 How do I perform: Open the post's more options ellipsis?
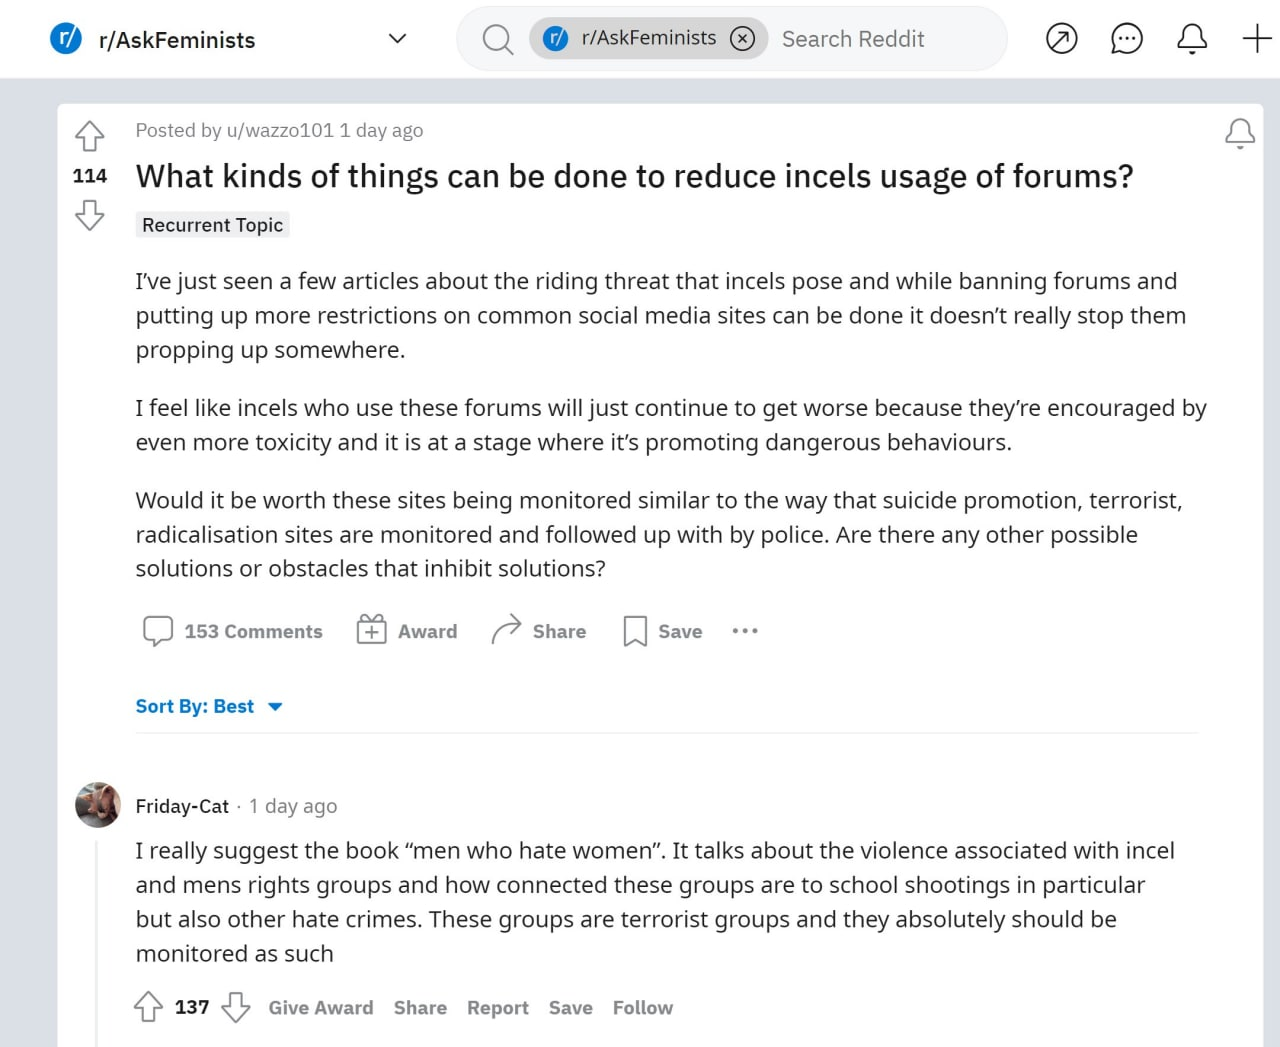(745, 631)
